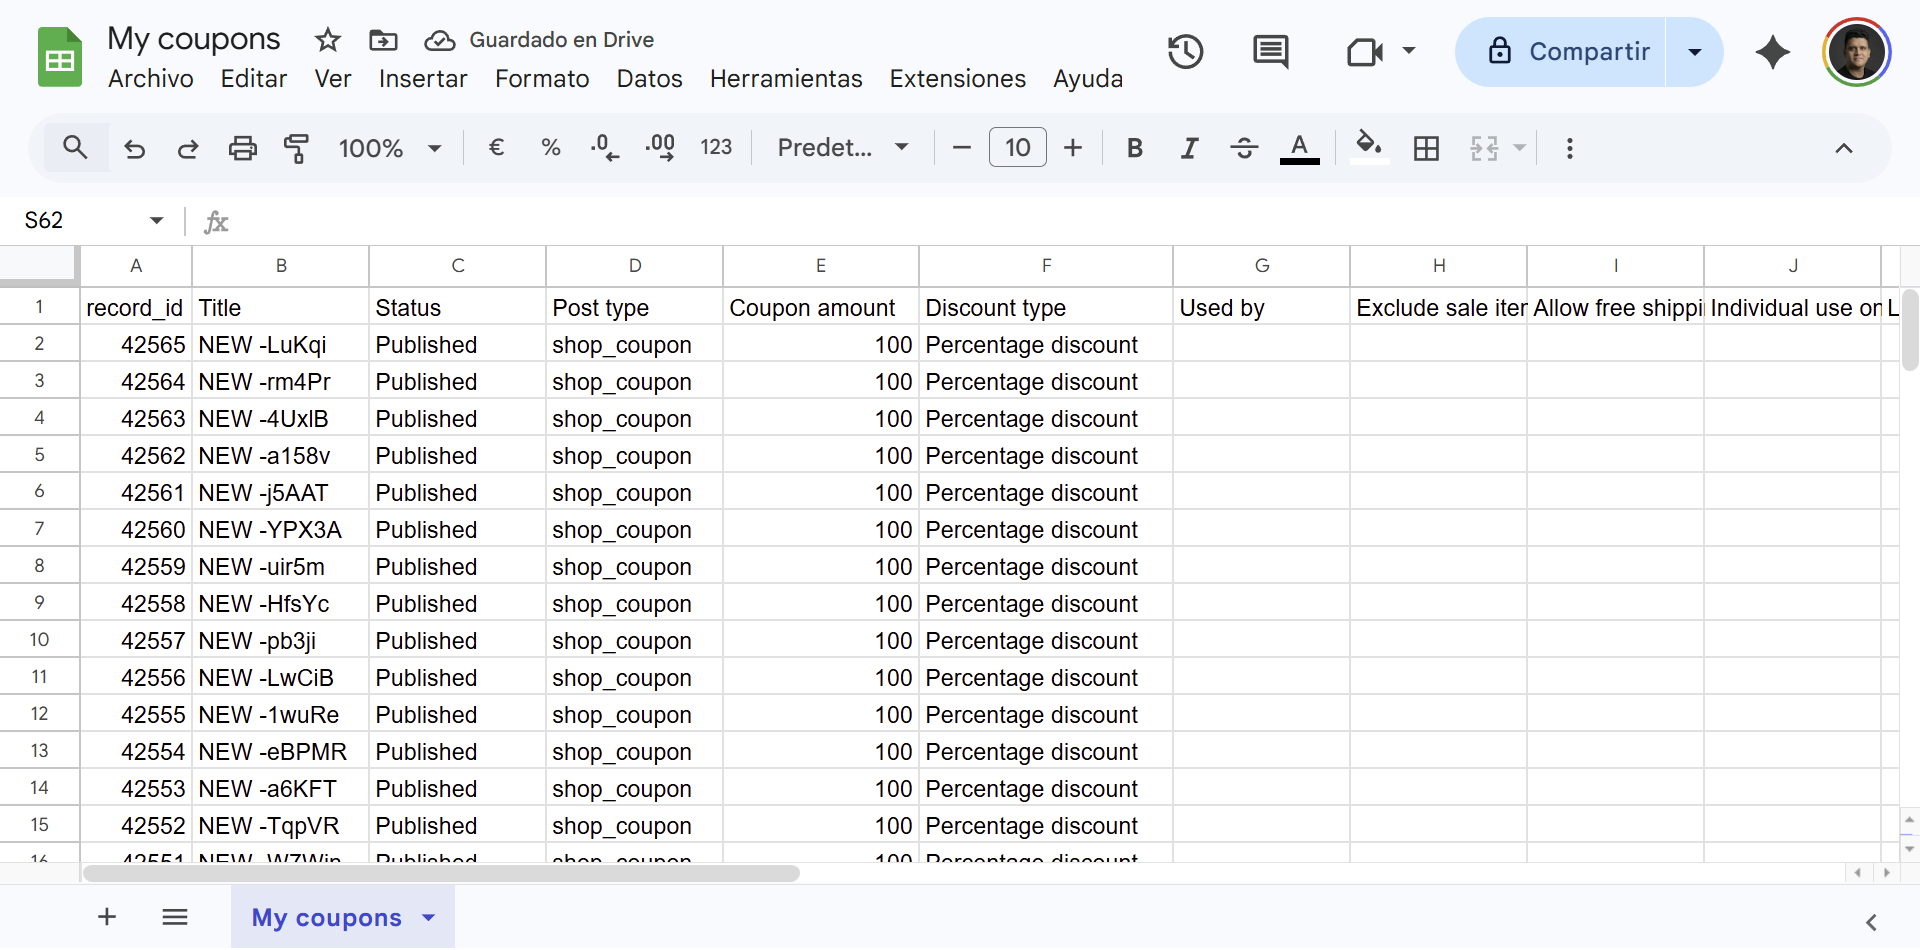1920x950 pixels.
Task: Click the paint format roller icon
Action: tap(296, 148)
